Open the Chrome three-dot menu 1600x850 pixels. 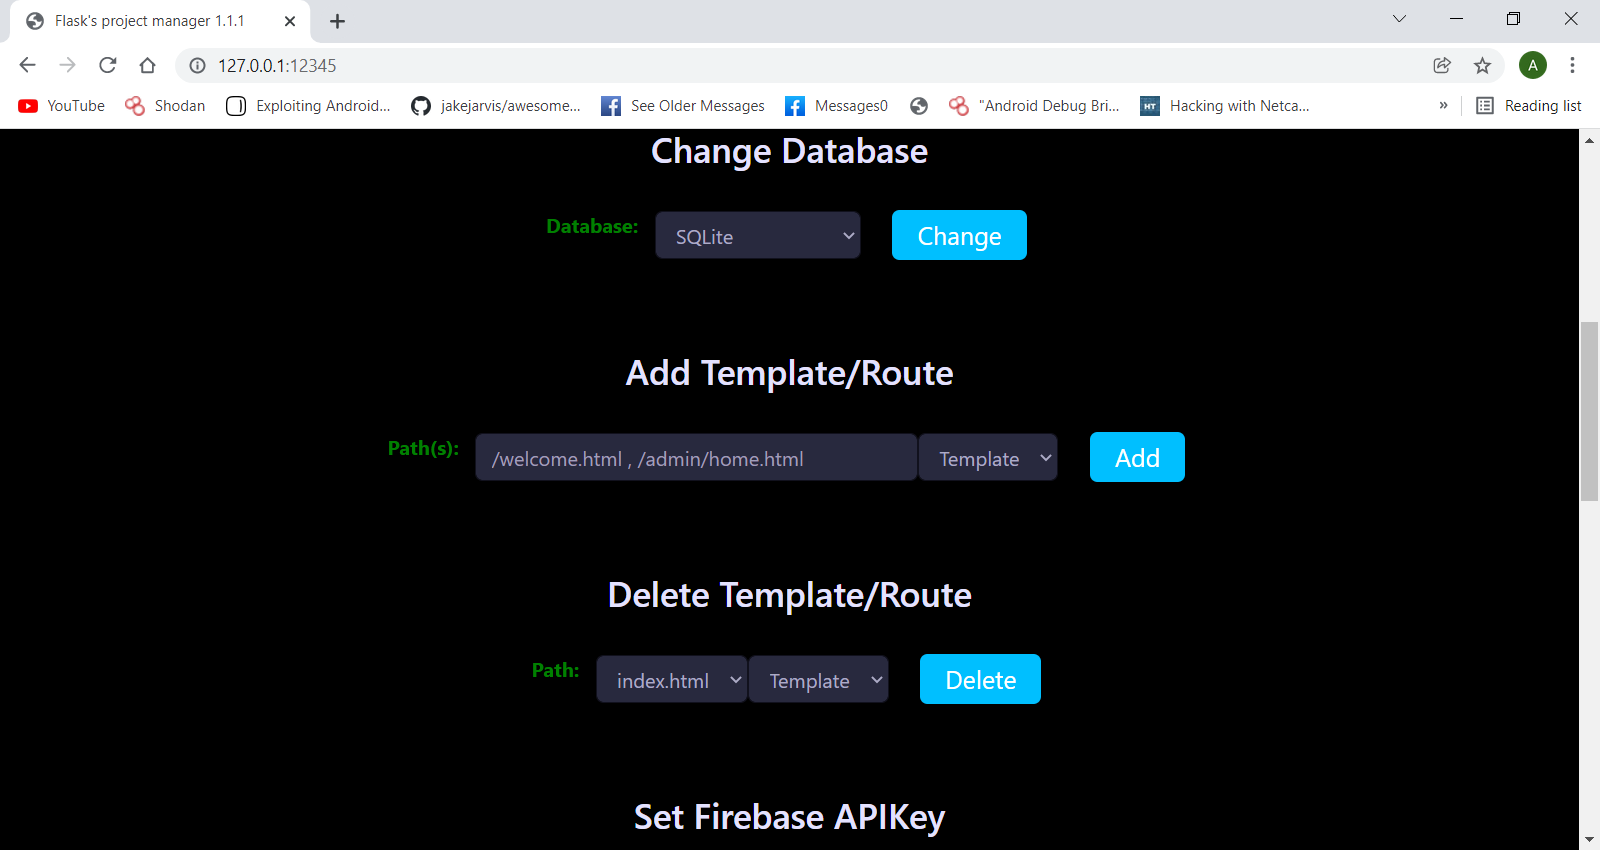point(1572,65)
